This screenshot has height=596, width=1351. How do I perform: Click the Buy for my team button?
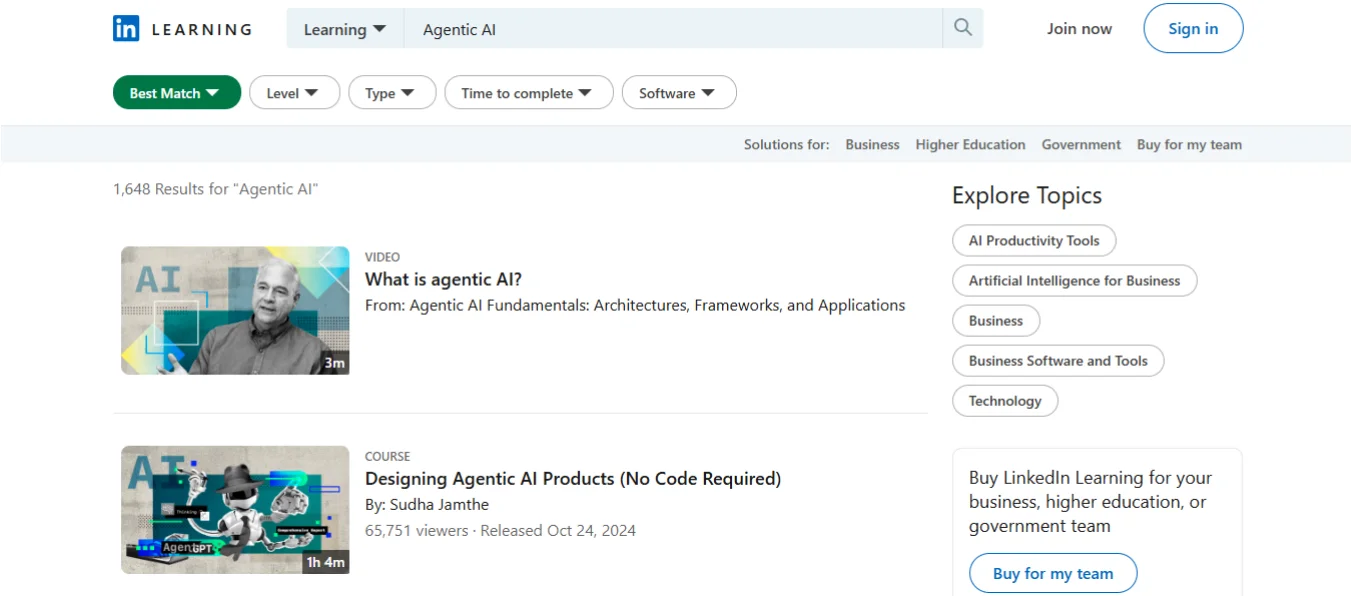click(1053, 573)
